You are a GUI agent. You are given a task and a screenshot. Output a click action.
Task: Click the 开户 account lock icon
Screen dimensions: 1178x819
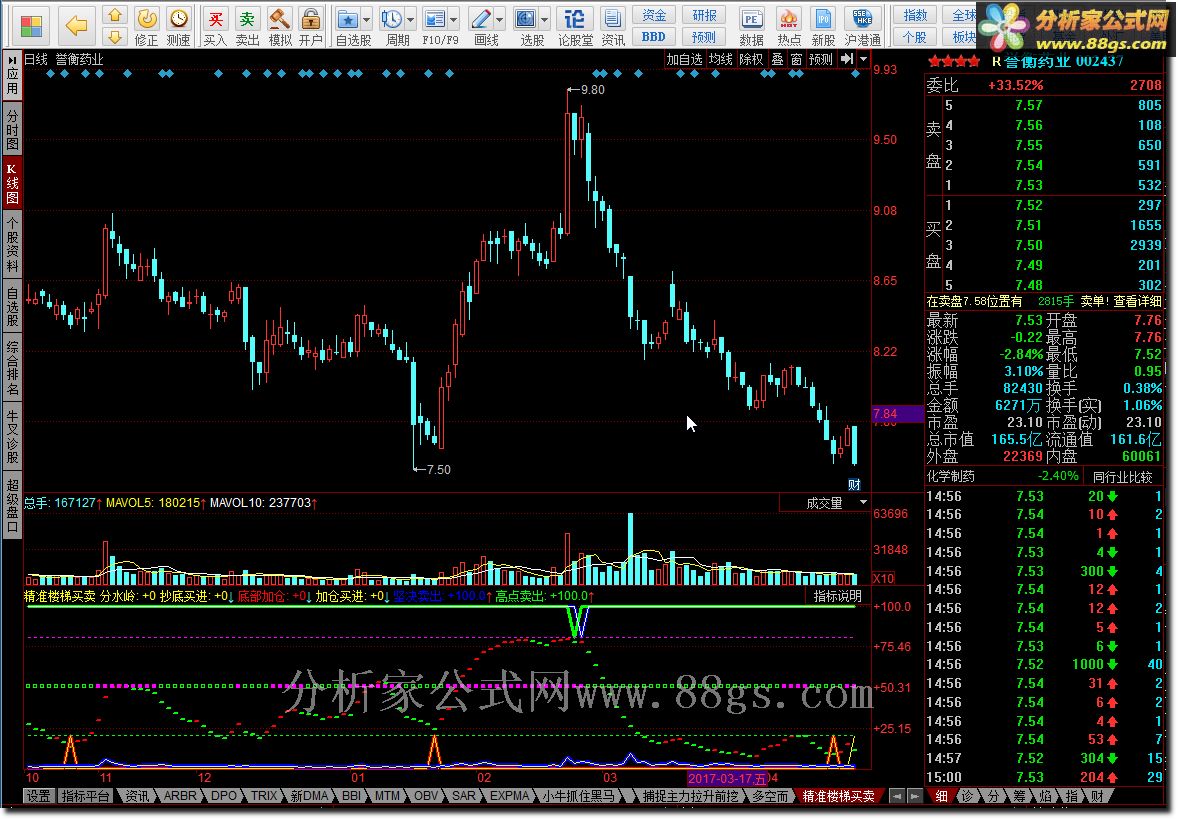point(310,26)
